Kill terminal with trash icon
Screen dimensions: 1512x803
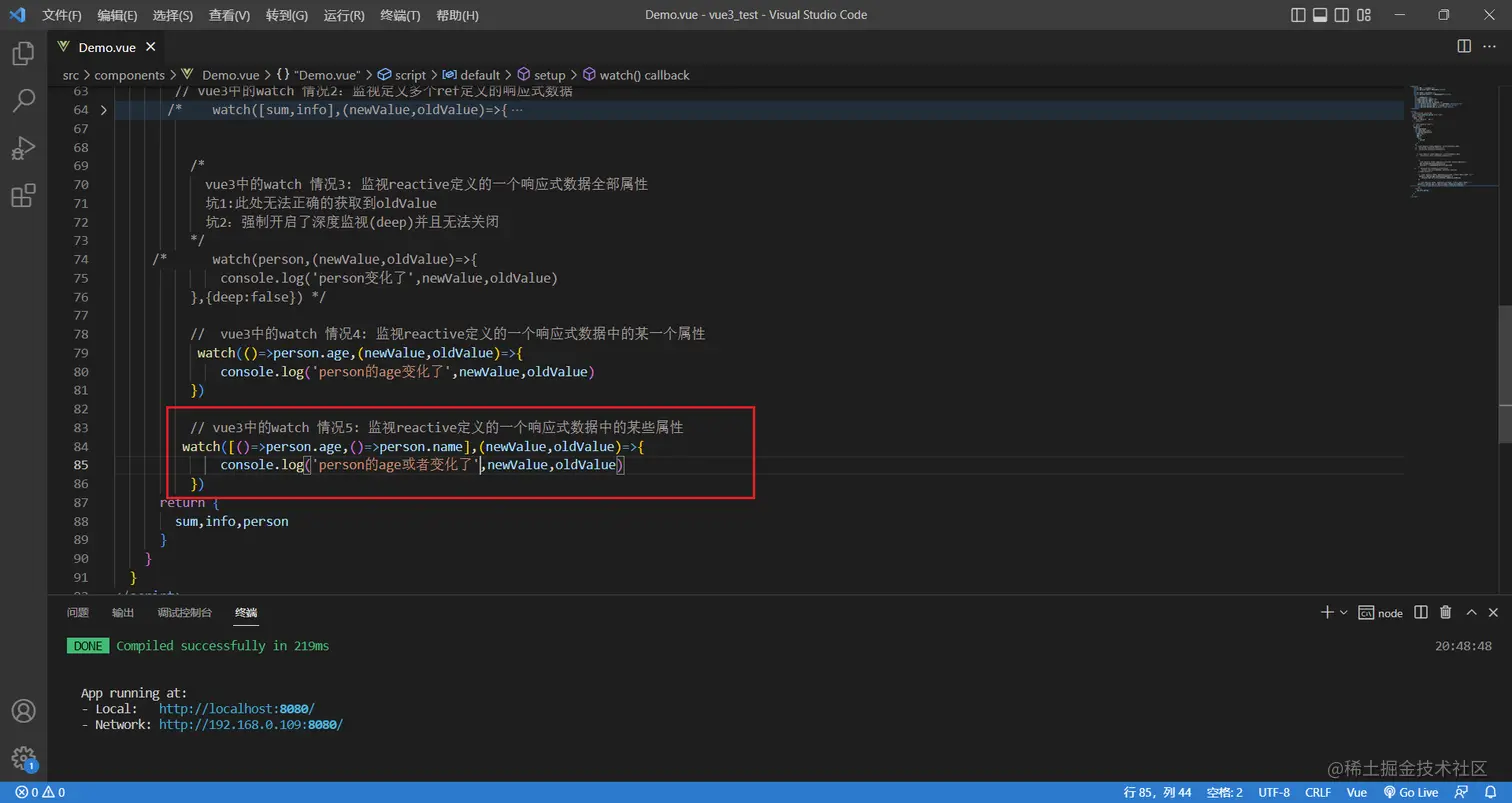coord(1446,612)
